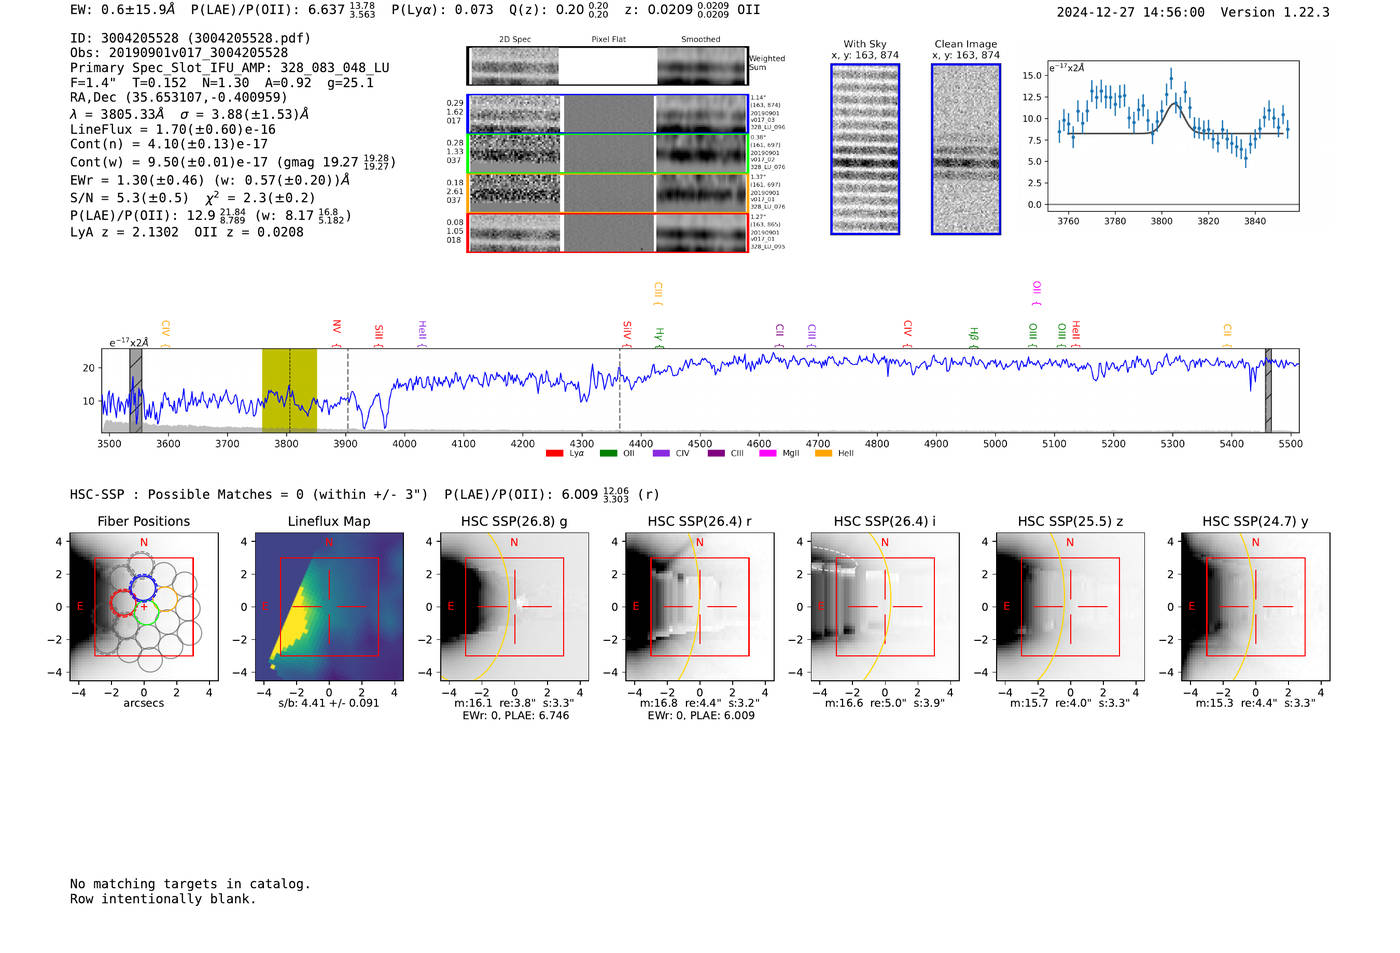
Task: Select the HSC SSP(24.7) y image
Action: pos(1256,606)
